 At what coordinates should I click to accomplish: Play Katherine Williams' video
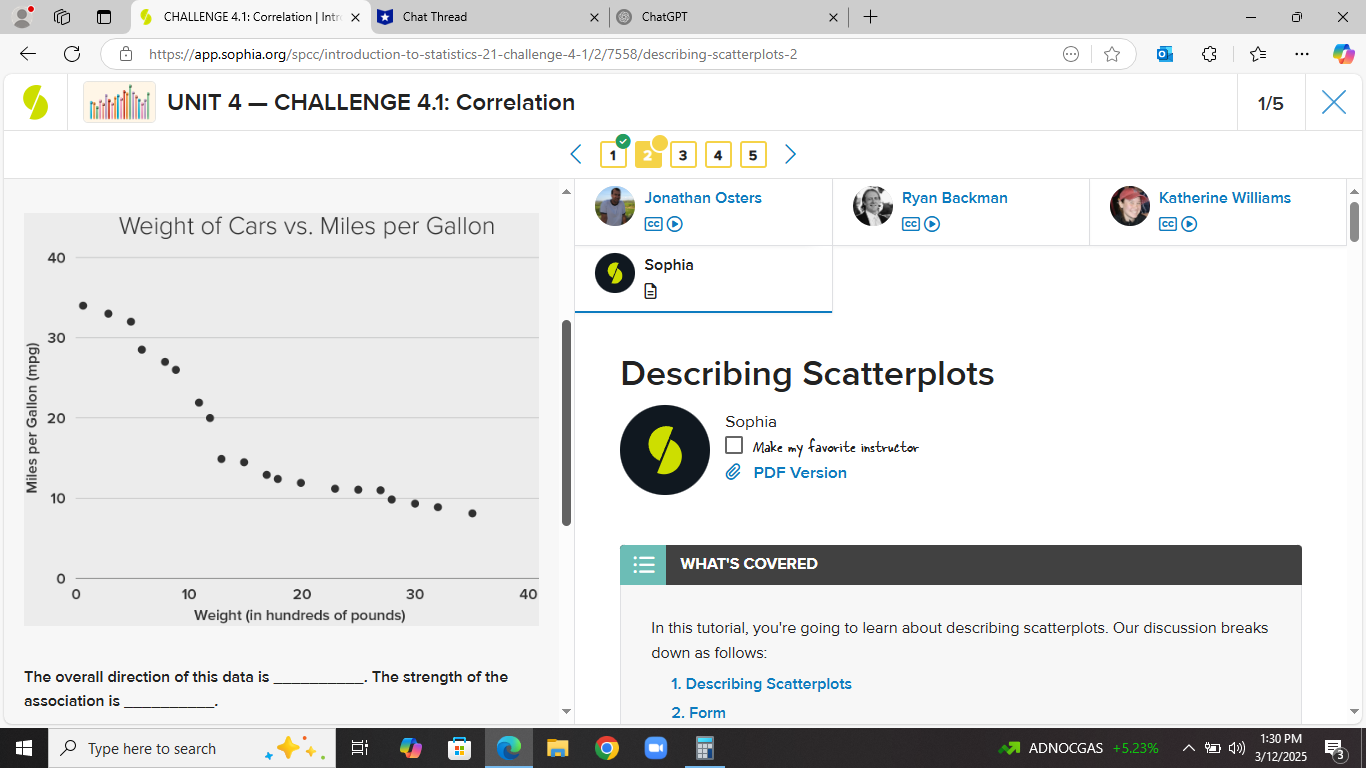coord(1188,224)
